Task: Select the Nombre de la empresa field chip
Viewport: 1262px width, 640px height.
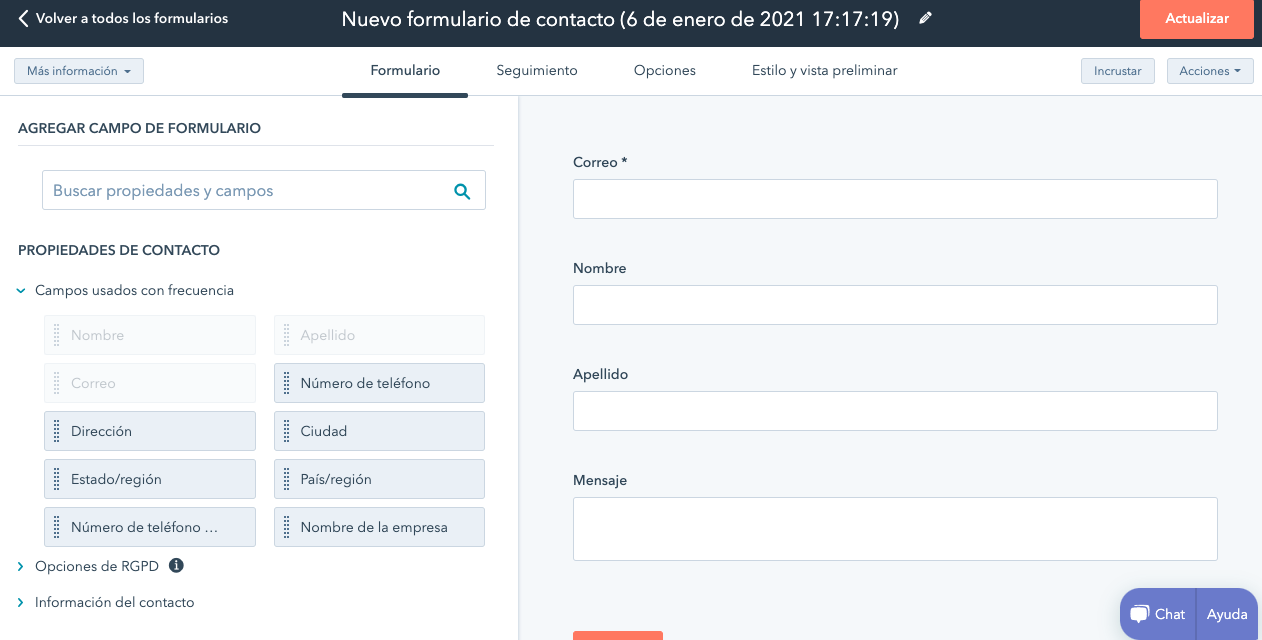Action: coord(379,527)
